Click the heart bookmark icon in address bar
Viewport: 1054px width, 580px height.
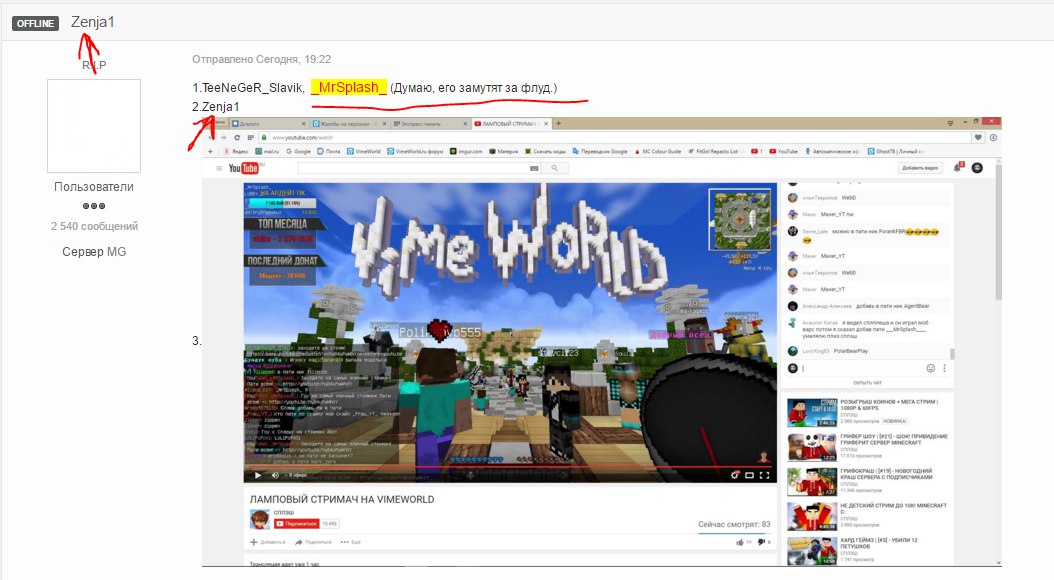point(978,137)
